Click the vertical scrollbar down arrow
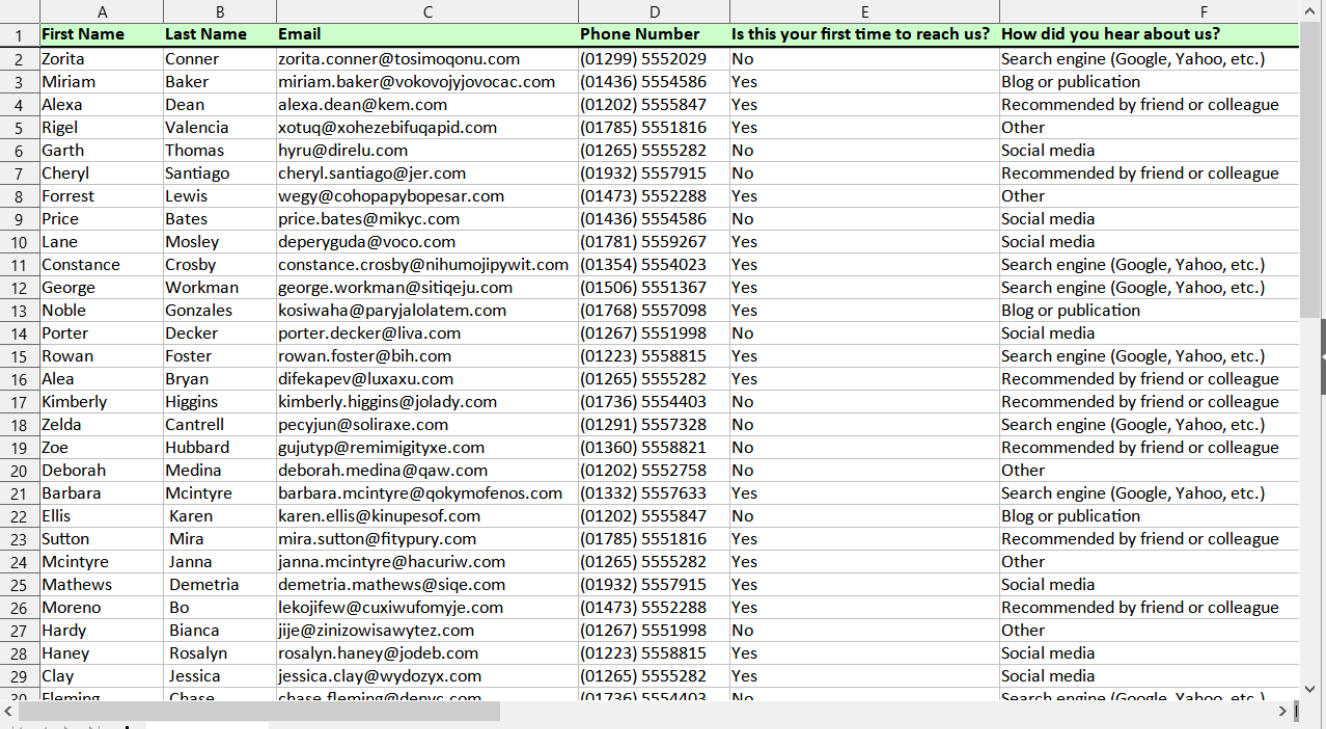This screenshot has height=729, width=1326. [x=1310, y=689]
